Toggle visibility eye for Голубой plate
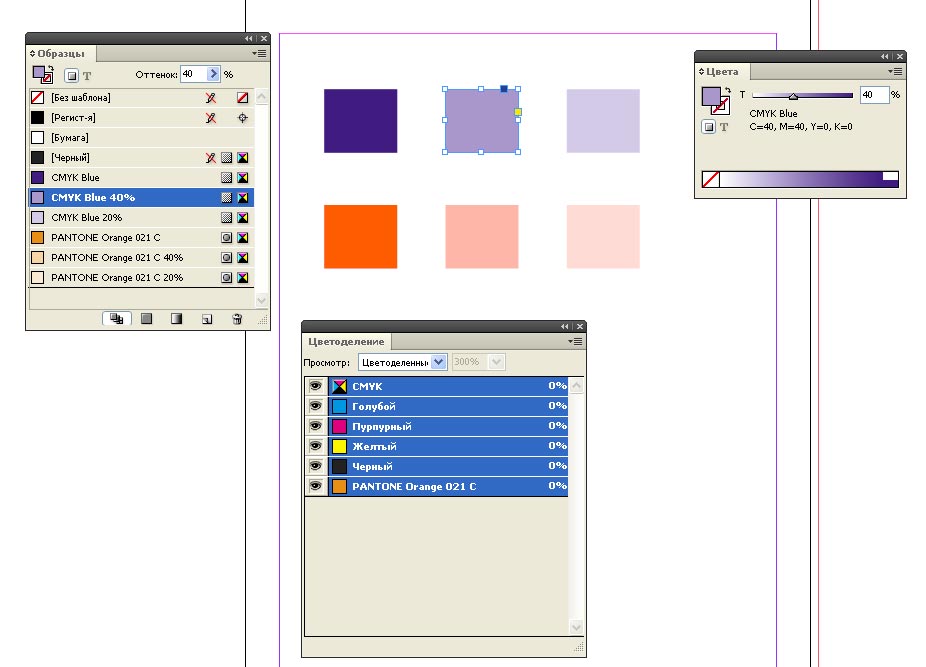The image size is (926, 667). click(316, 406)
